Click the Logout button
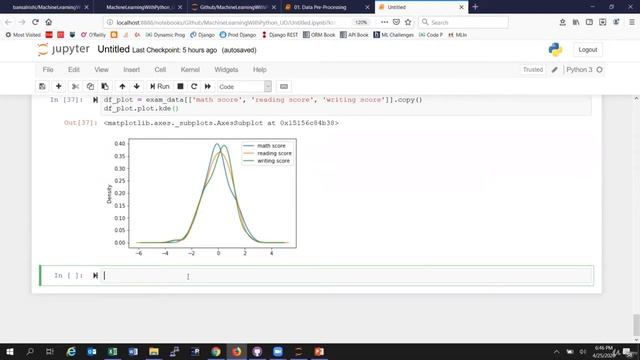Viewport: 640px width, 360px height. pyautogui.click(x=588, y=50)
